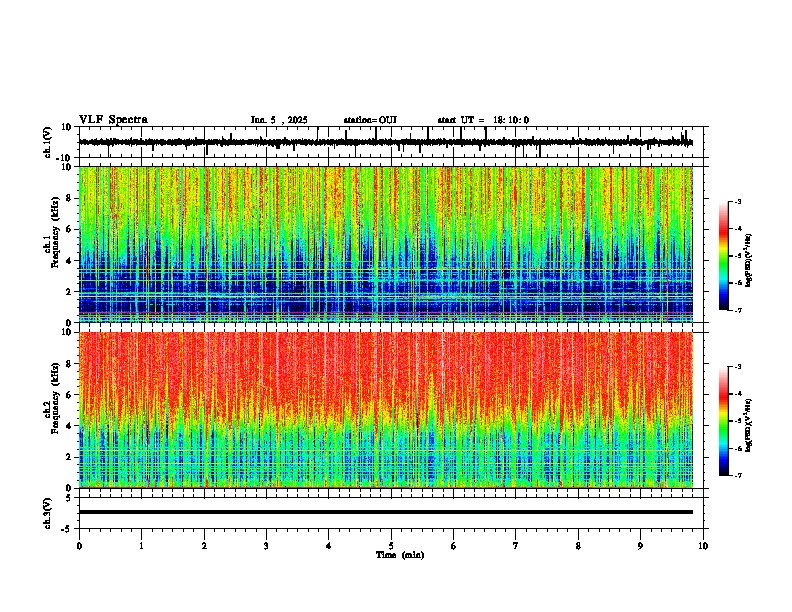Click the 2 kHz tick of ch.2 spectrogram
The height and width of the screenshot is (612, 792).
tap(69, 457)
